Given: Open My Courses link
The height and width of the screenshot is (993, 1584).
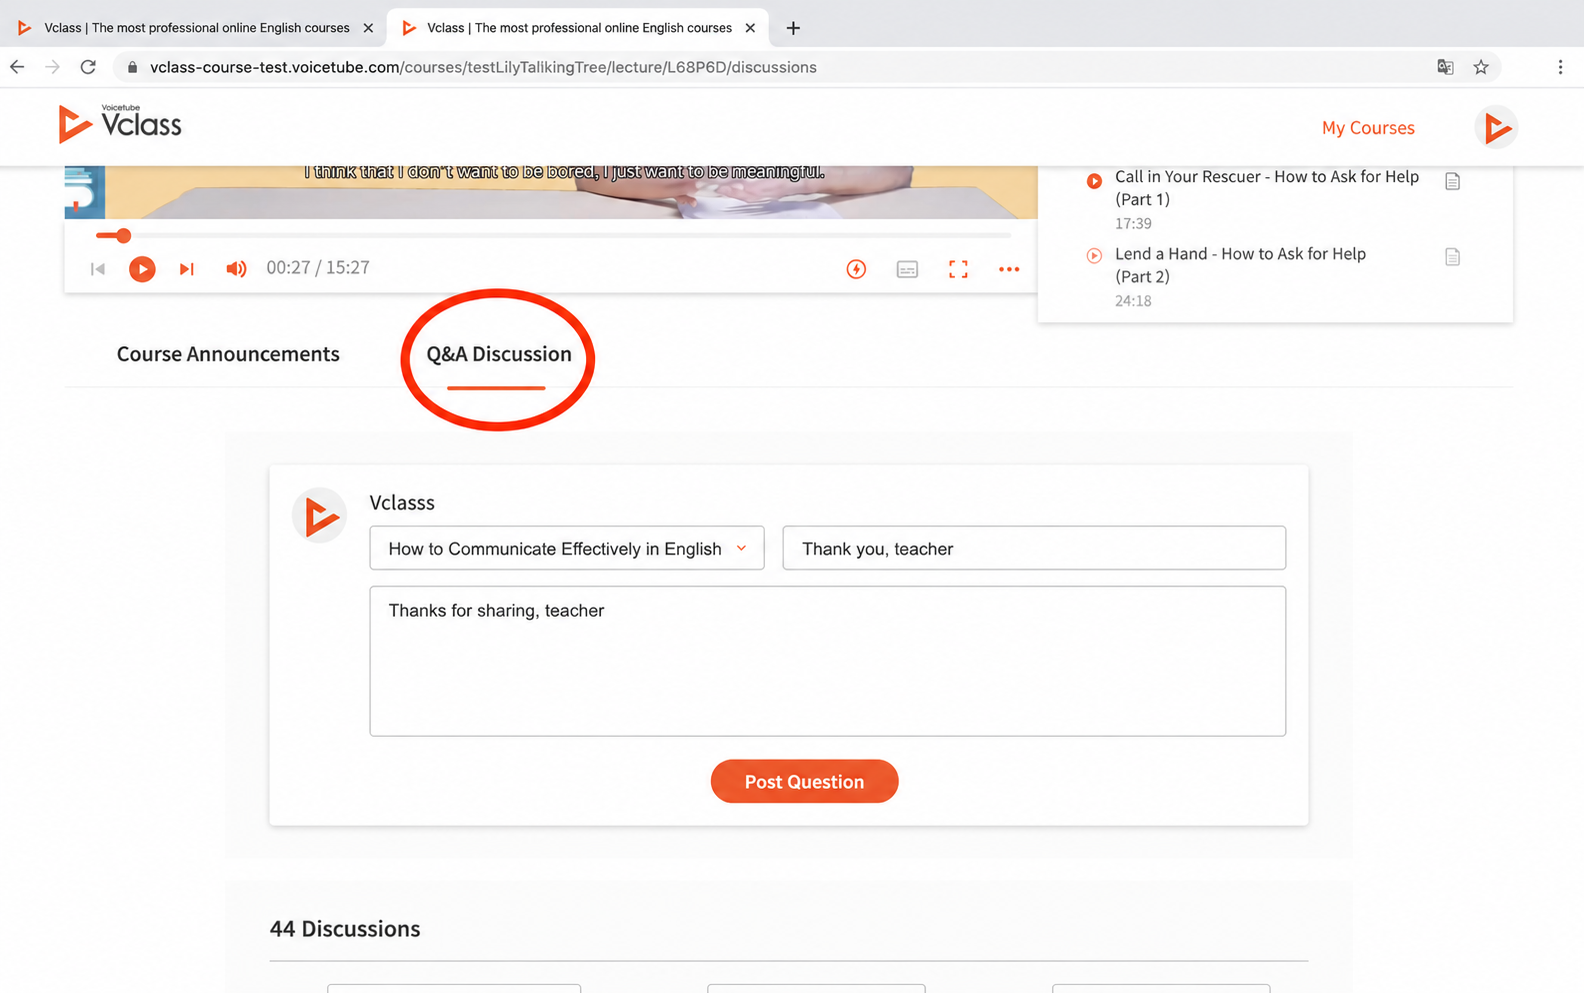Looking at the screenshot, I should point(1368,128).
